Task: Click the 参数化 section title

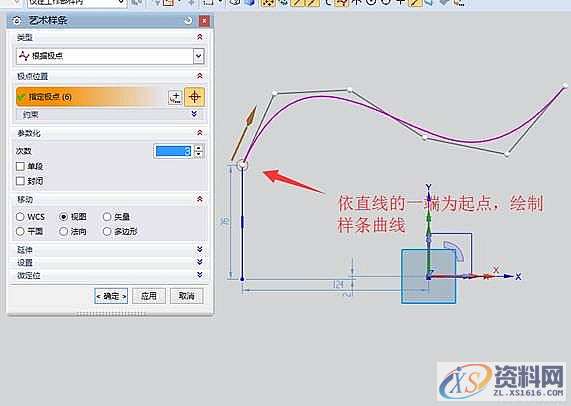Action: coord(29,133)
